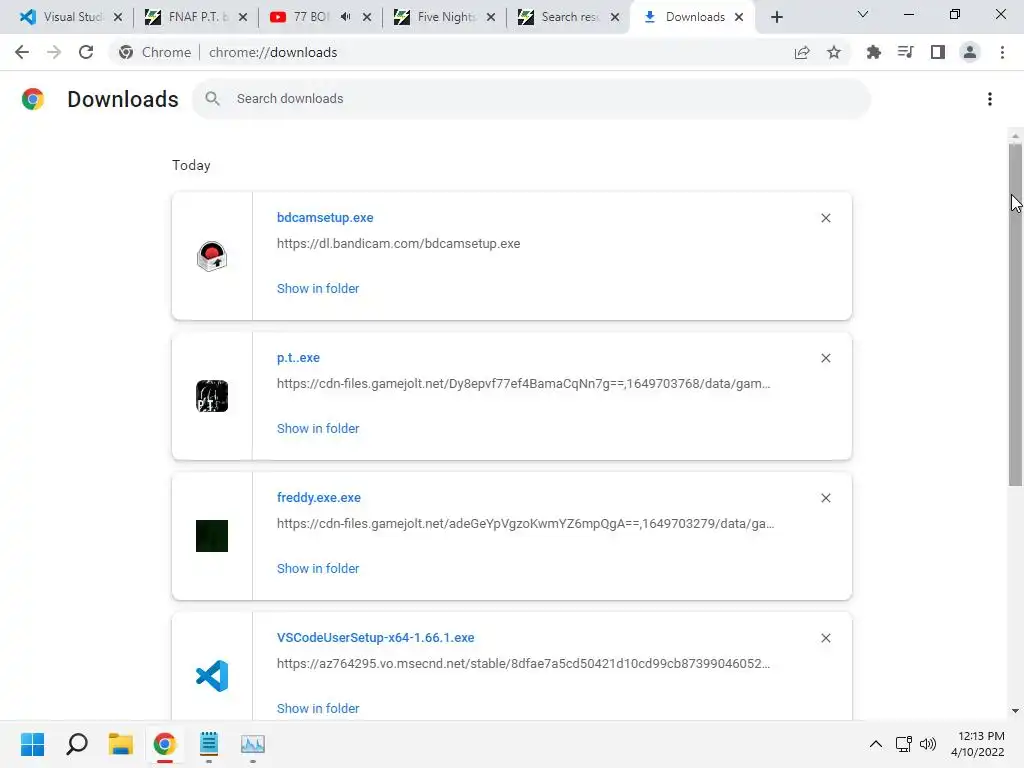Show VSCodeUserSetup in folder
This screenshot has width=1024, height=768.
(318, 708)
